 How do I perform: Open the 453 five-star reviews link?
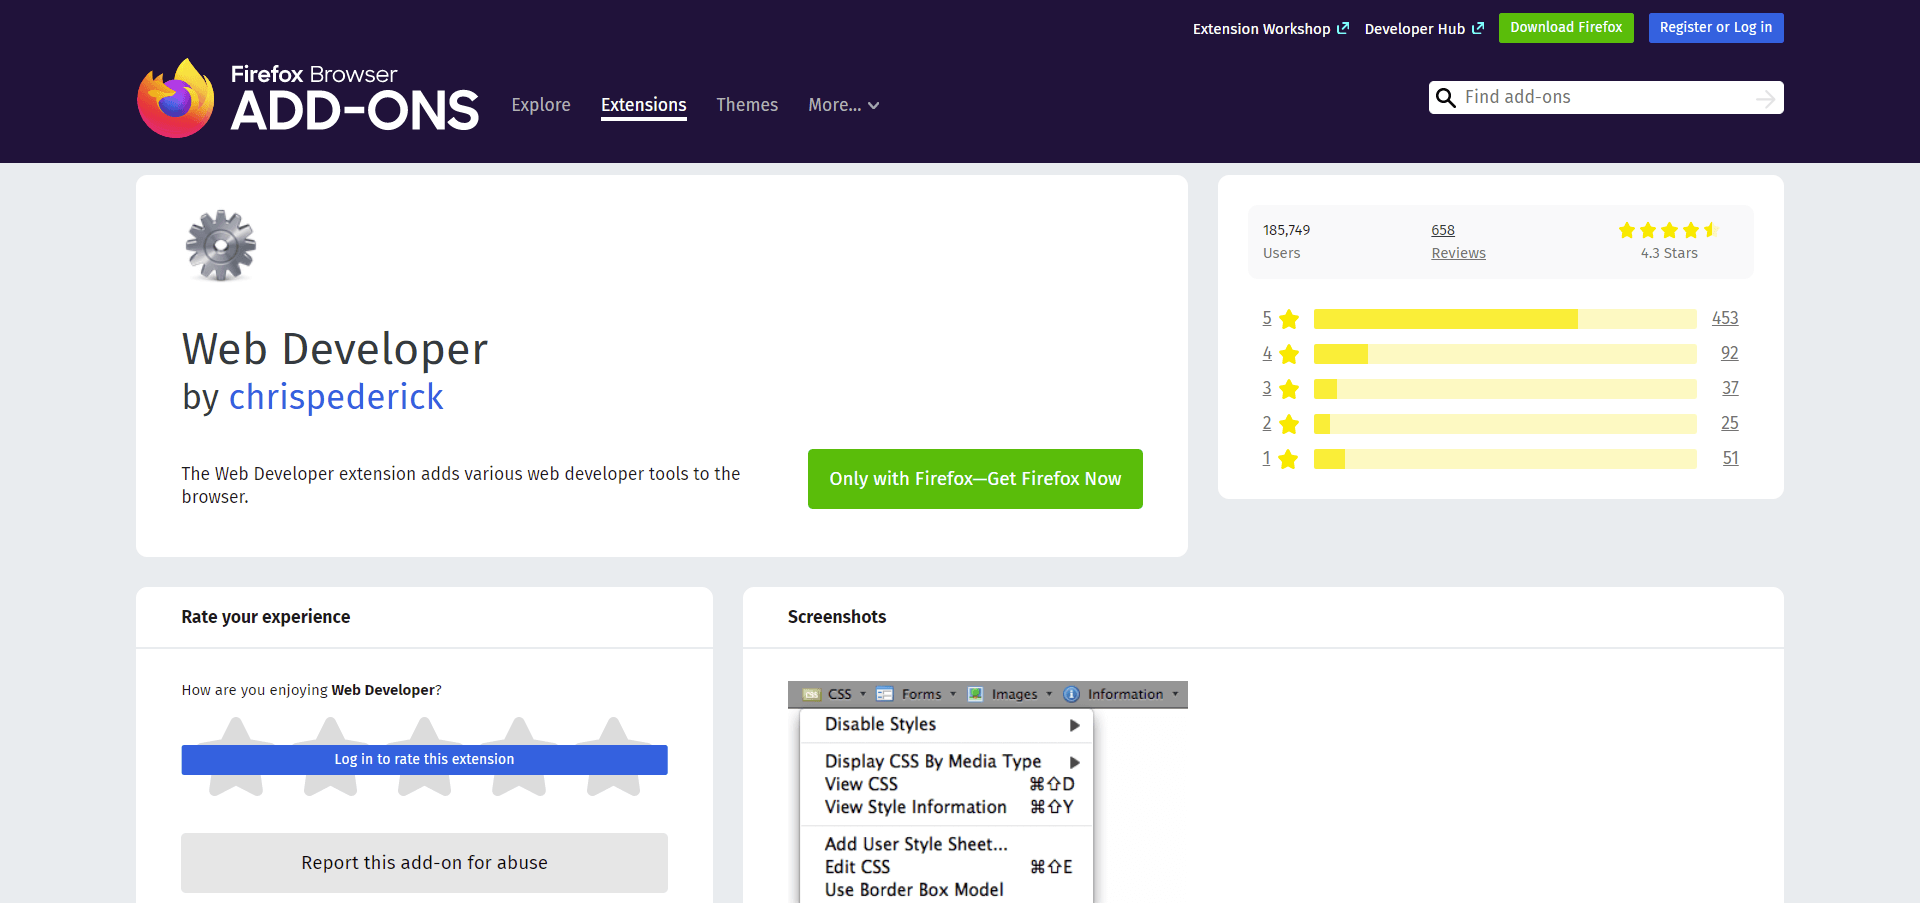pos(1725,318)
